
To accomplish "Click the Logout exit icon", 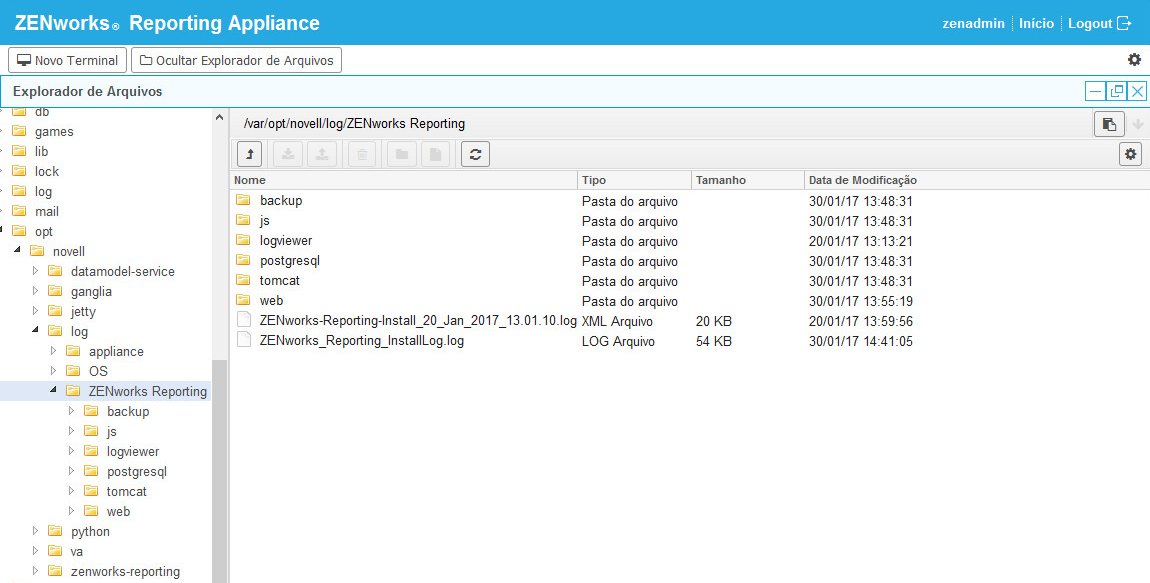I will click(x=1124, y=23).
